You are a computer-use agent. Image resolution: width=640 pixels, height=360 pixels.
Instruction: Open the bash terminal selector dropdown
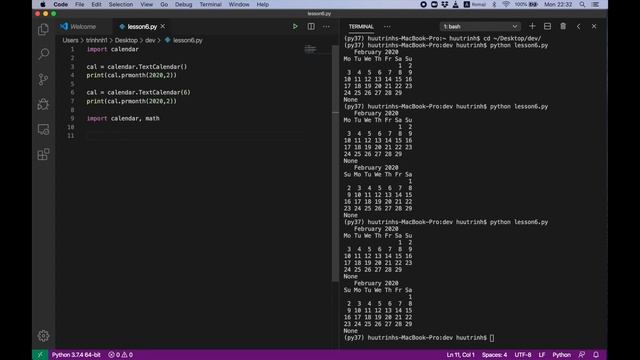coord(480,27)
